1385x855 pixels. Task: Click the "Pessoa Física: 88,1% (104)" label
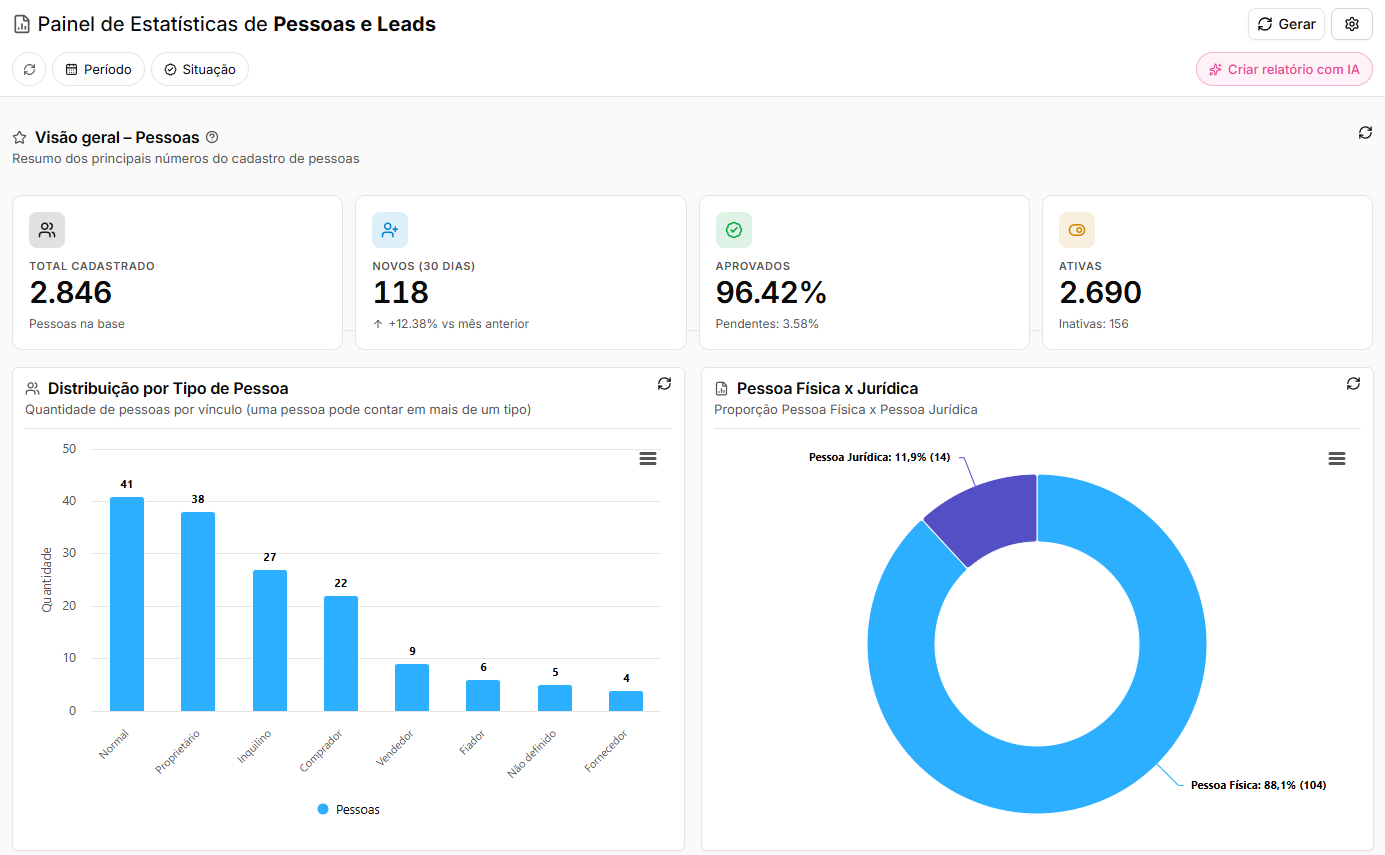tap(1259, 785)
